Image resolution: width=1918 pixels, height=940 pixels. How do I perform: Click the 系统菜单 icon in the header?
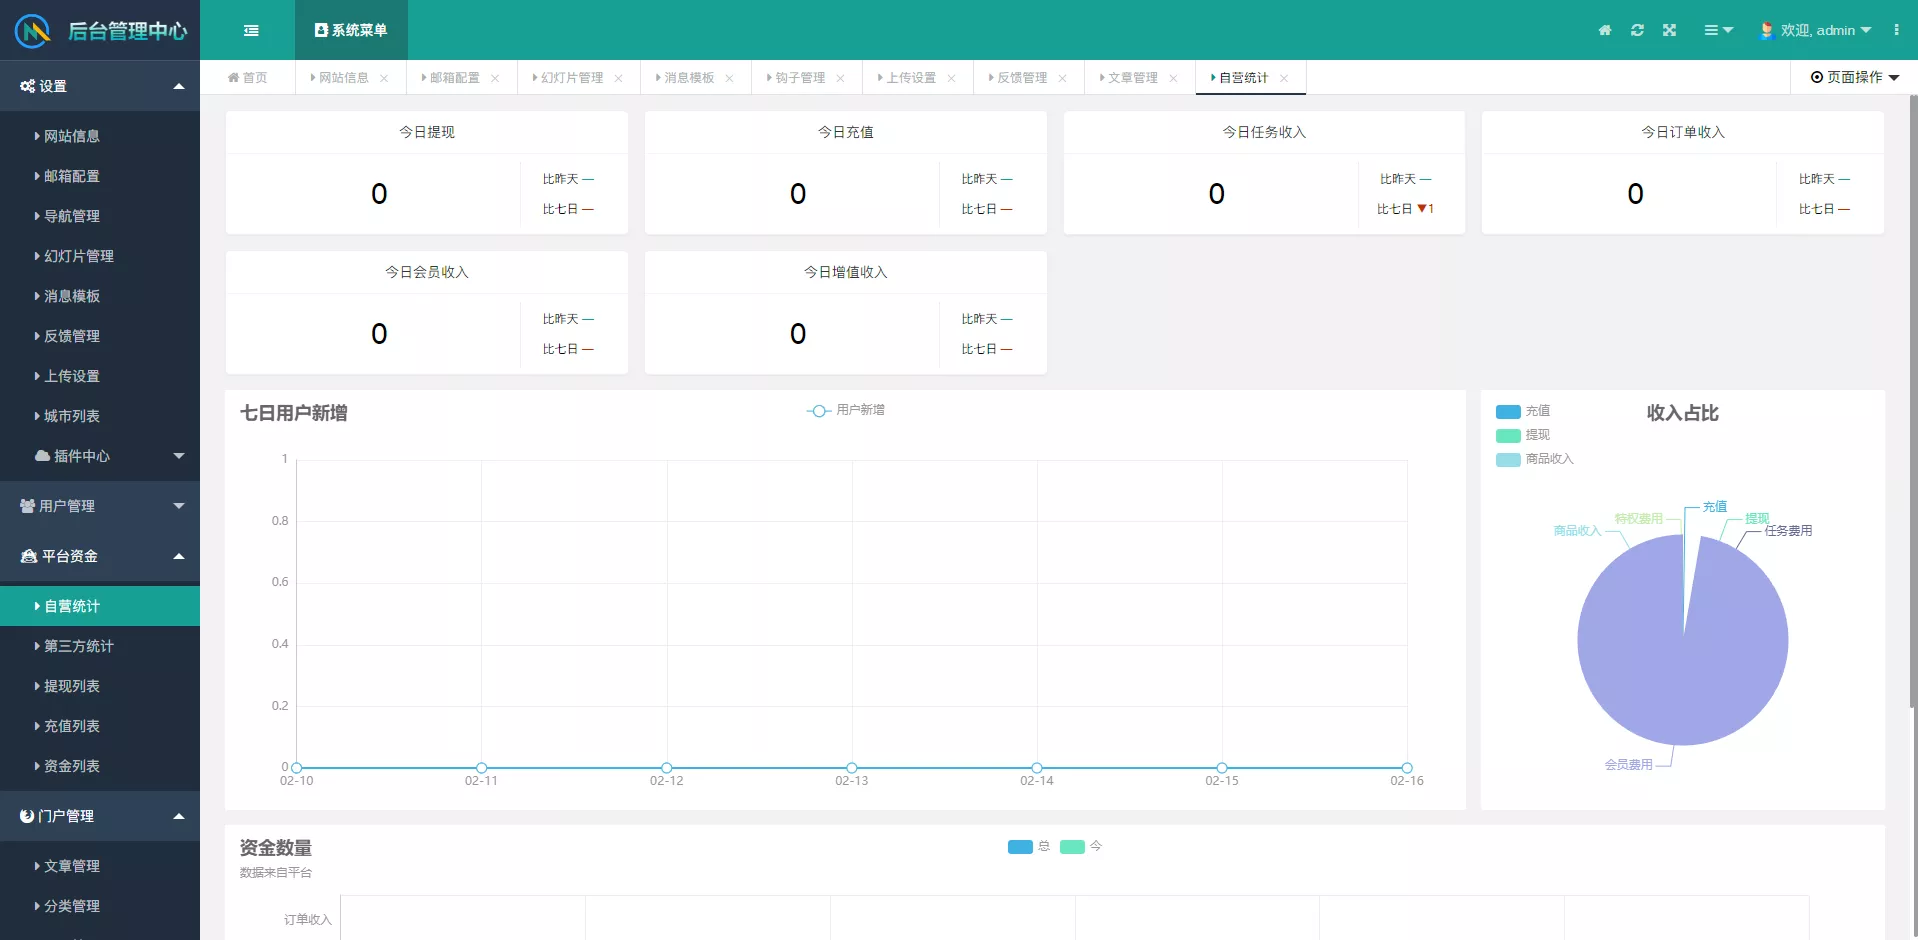click(320, 30)
